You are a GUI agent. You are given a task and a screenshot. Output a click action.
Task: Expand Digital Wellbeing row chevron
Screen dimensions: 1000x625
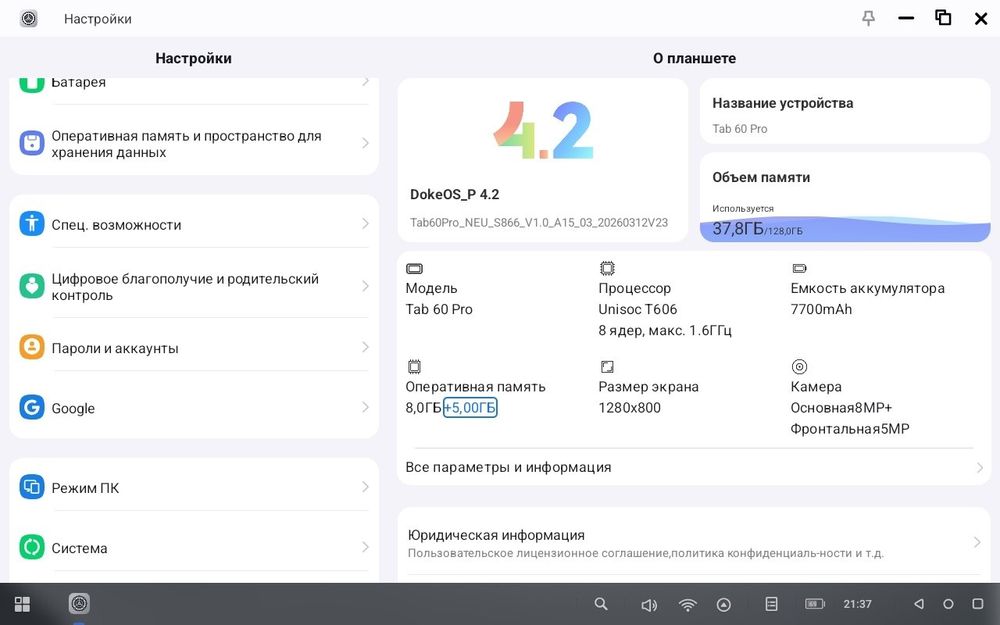pyautogui.click(x=365, y=286)
